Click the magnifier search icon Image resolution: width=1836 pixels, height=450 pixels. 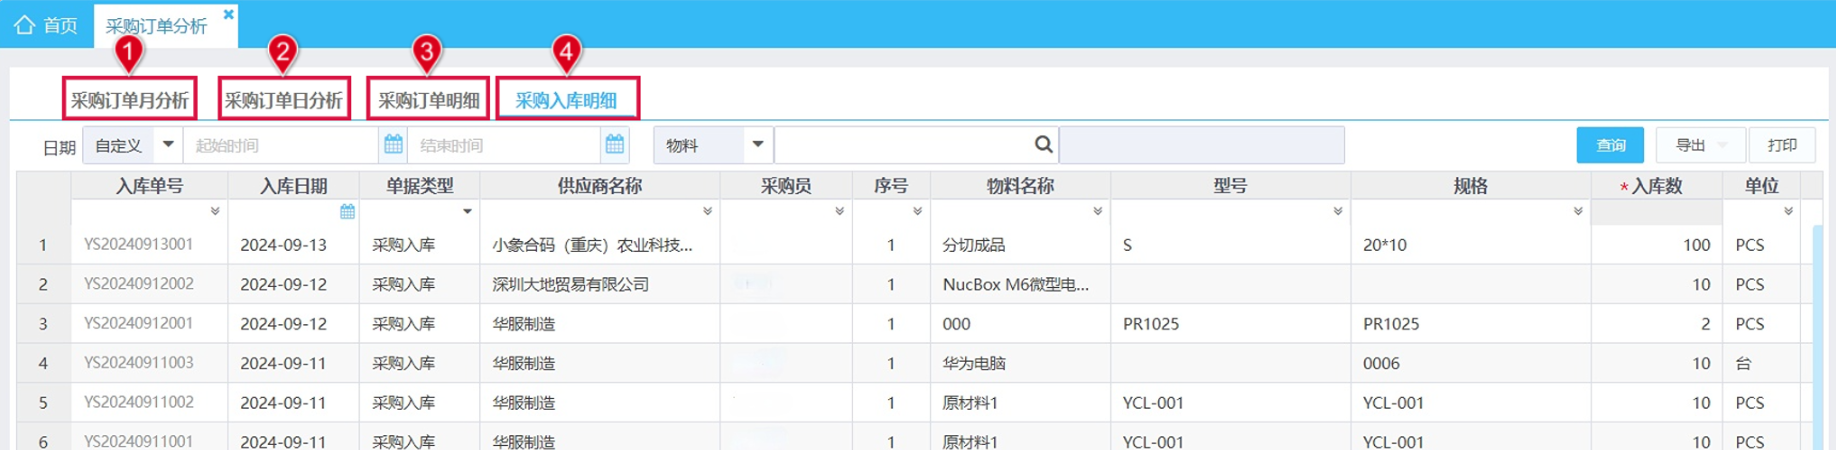(x=1043, y=145)
